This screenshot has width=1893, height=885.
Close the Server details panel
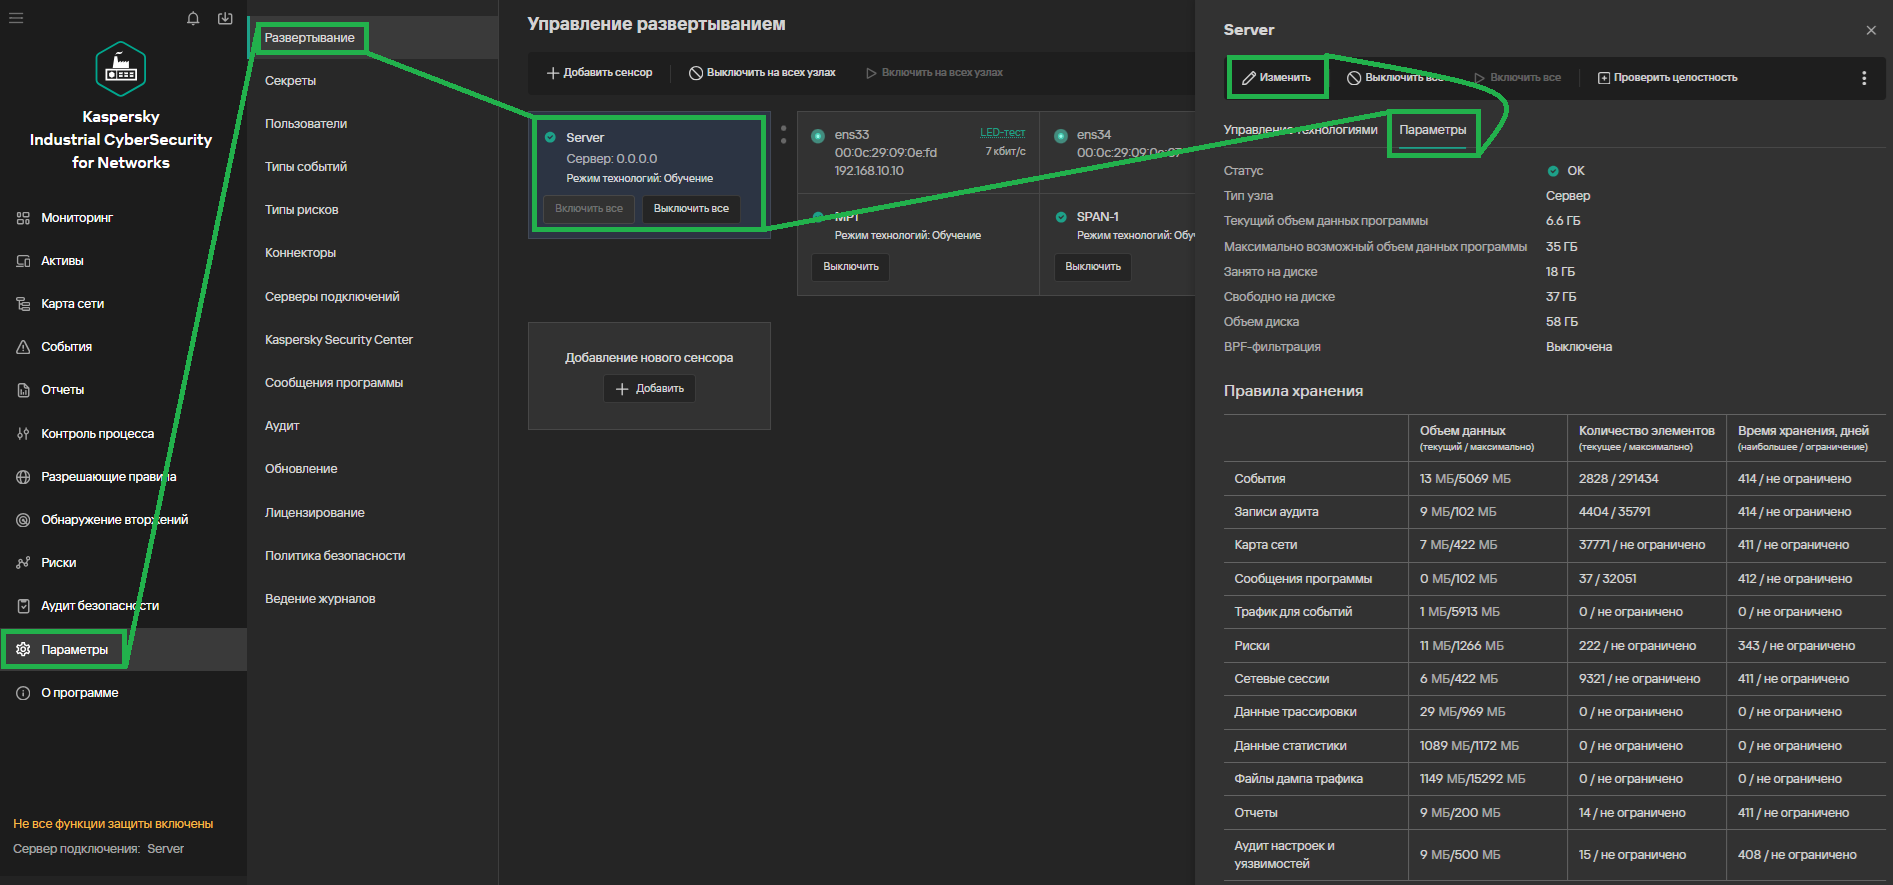coord(1871,30)
